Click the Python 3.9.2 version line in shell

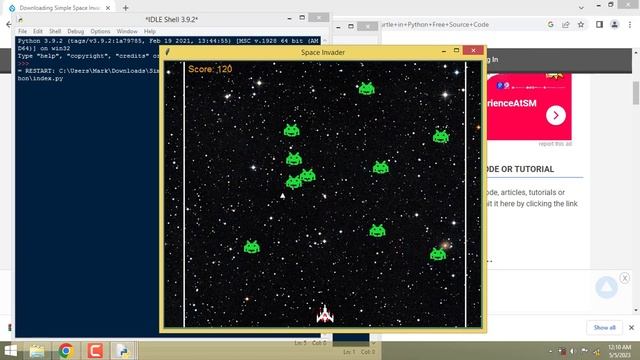169,44
